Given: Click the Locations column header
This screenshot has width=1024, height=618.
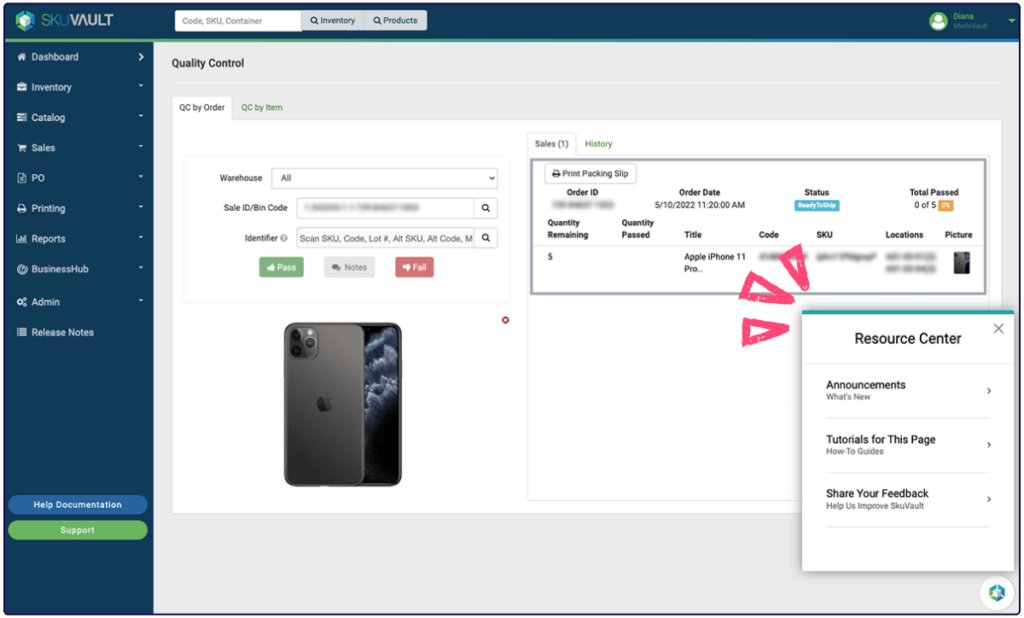Looking at the screenshot, I should [904, 235].
